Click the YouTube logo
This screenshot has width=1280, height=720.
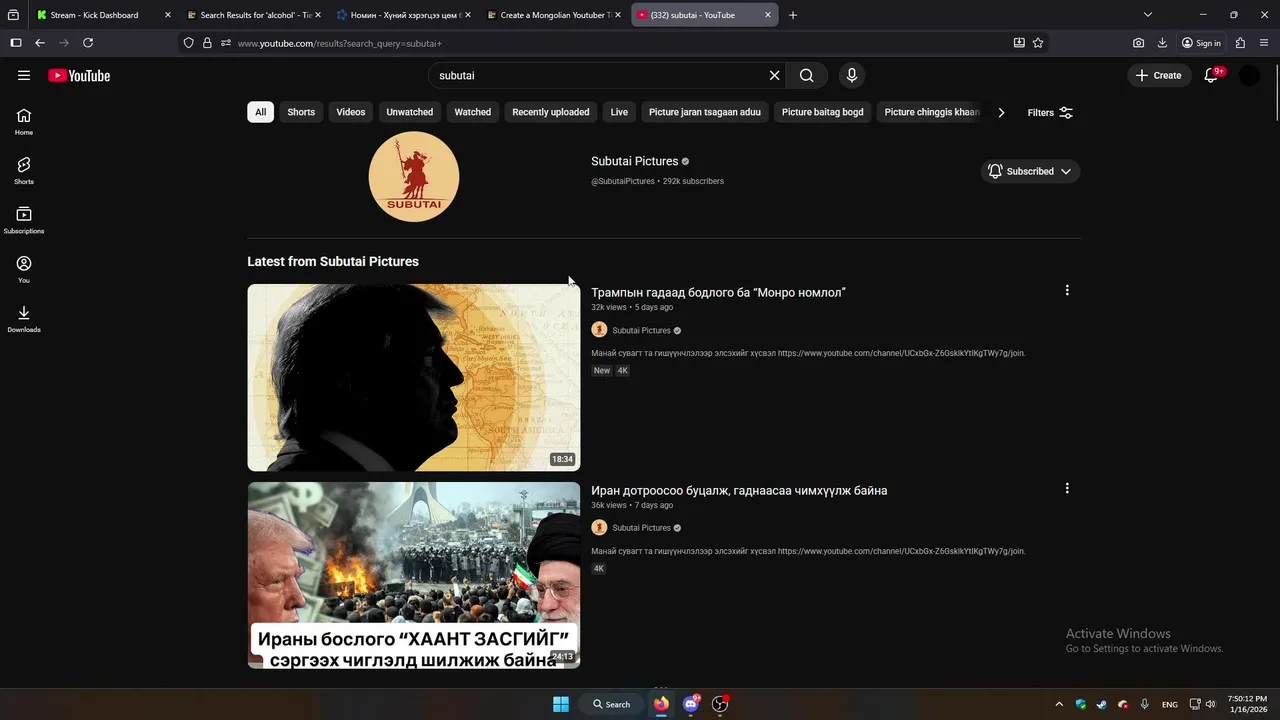coord(79,75)
